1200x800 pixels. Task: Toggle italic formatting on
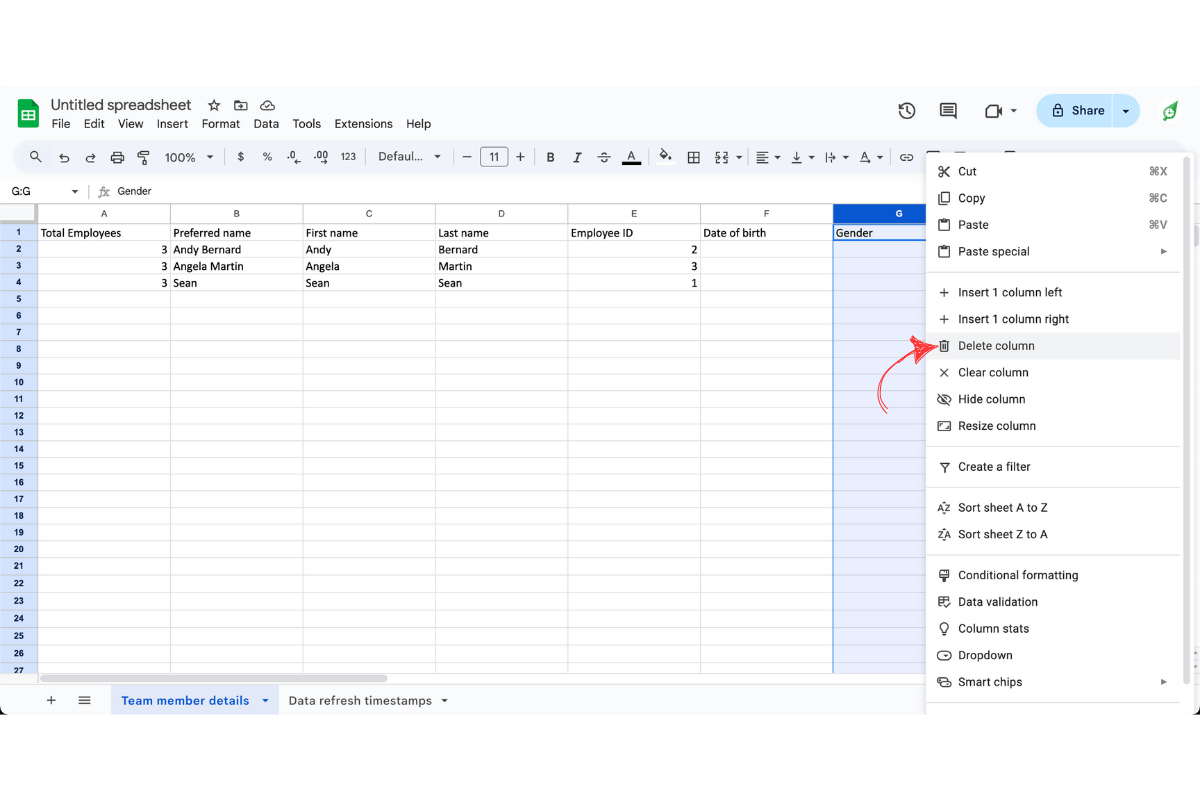point(577,157)
